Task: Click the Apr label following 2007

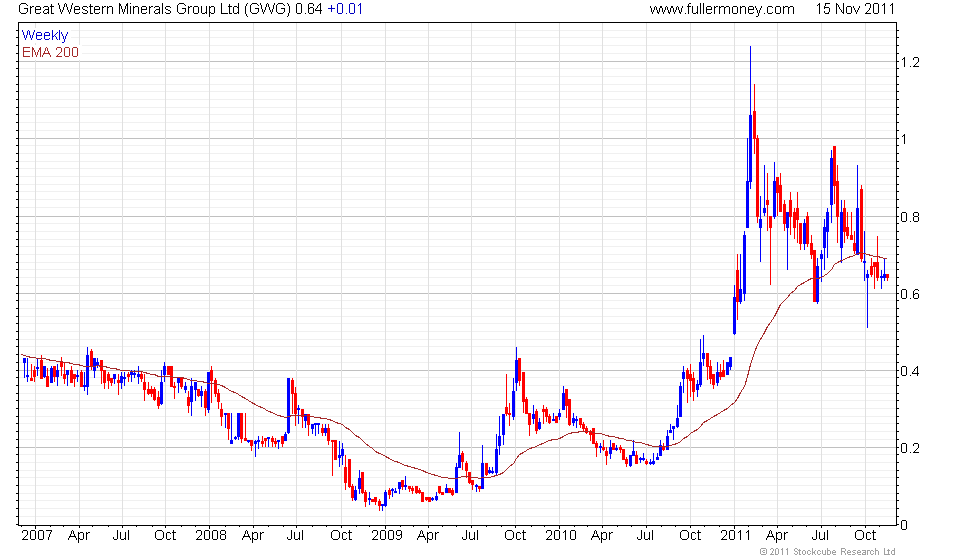Action: tap(79, 536)
